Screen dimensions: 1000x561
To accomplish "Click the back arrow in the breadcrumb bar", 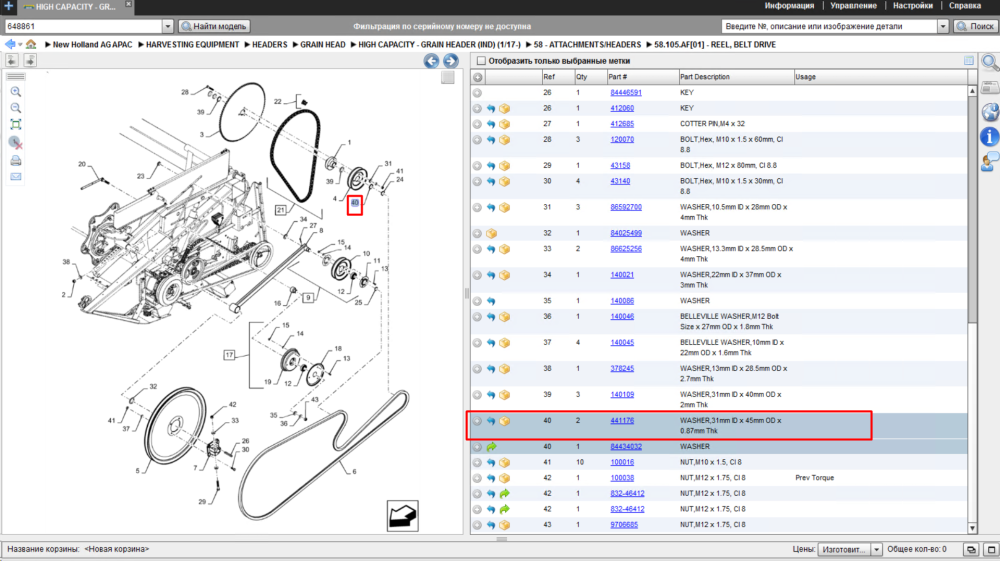I will (10, 45).
